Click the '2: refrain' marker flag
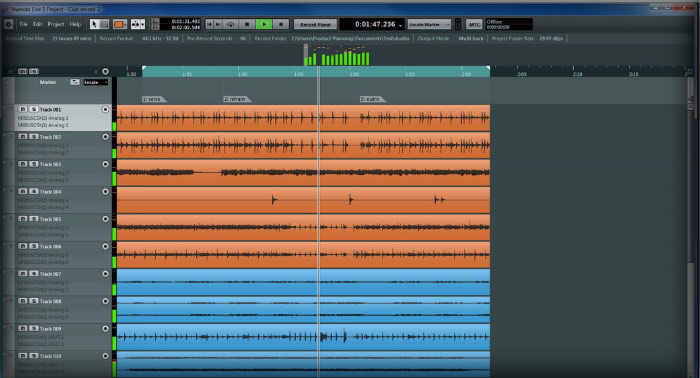 [237, 99]
